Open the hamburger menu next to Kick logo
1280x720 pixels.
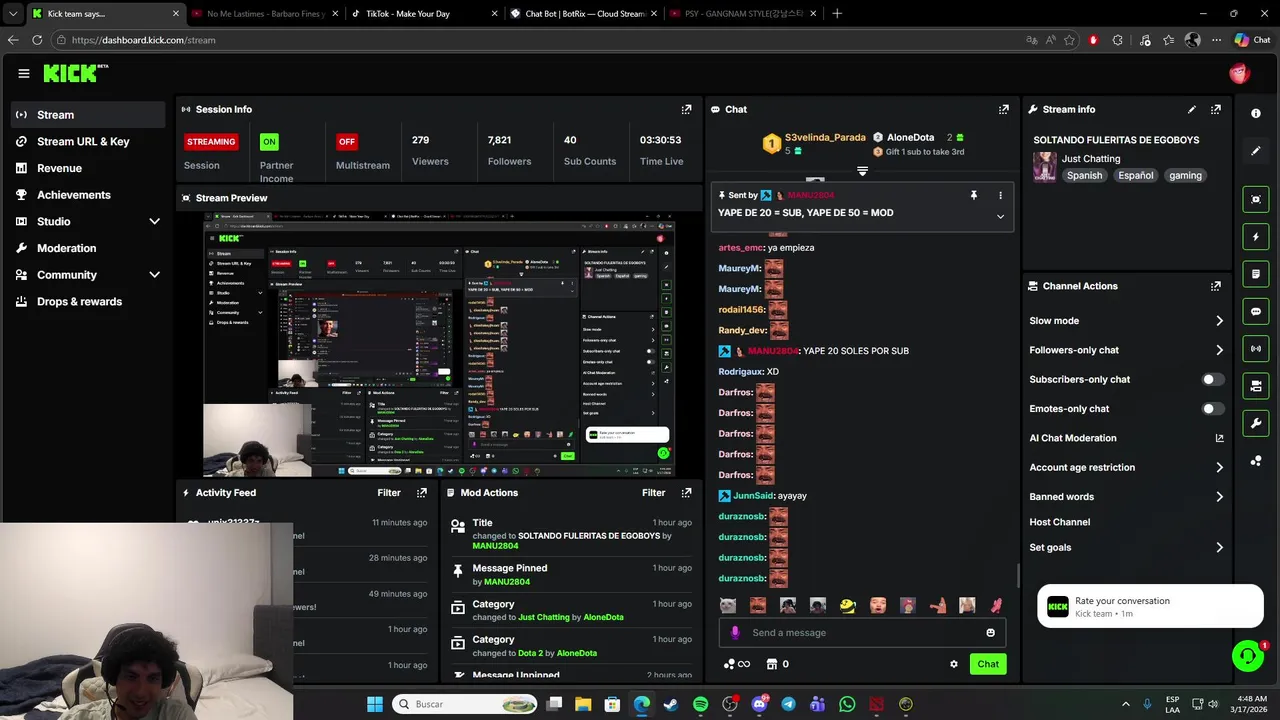(23, 73)
